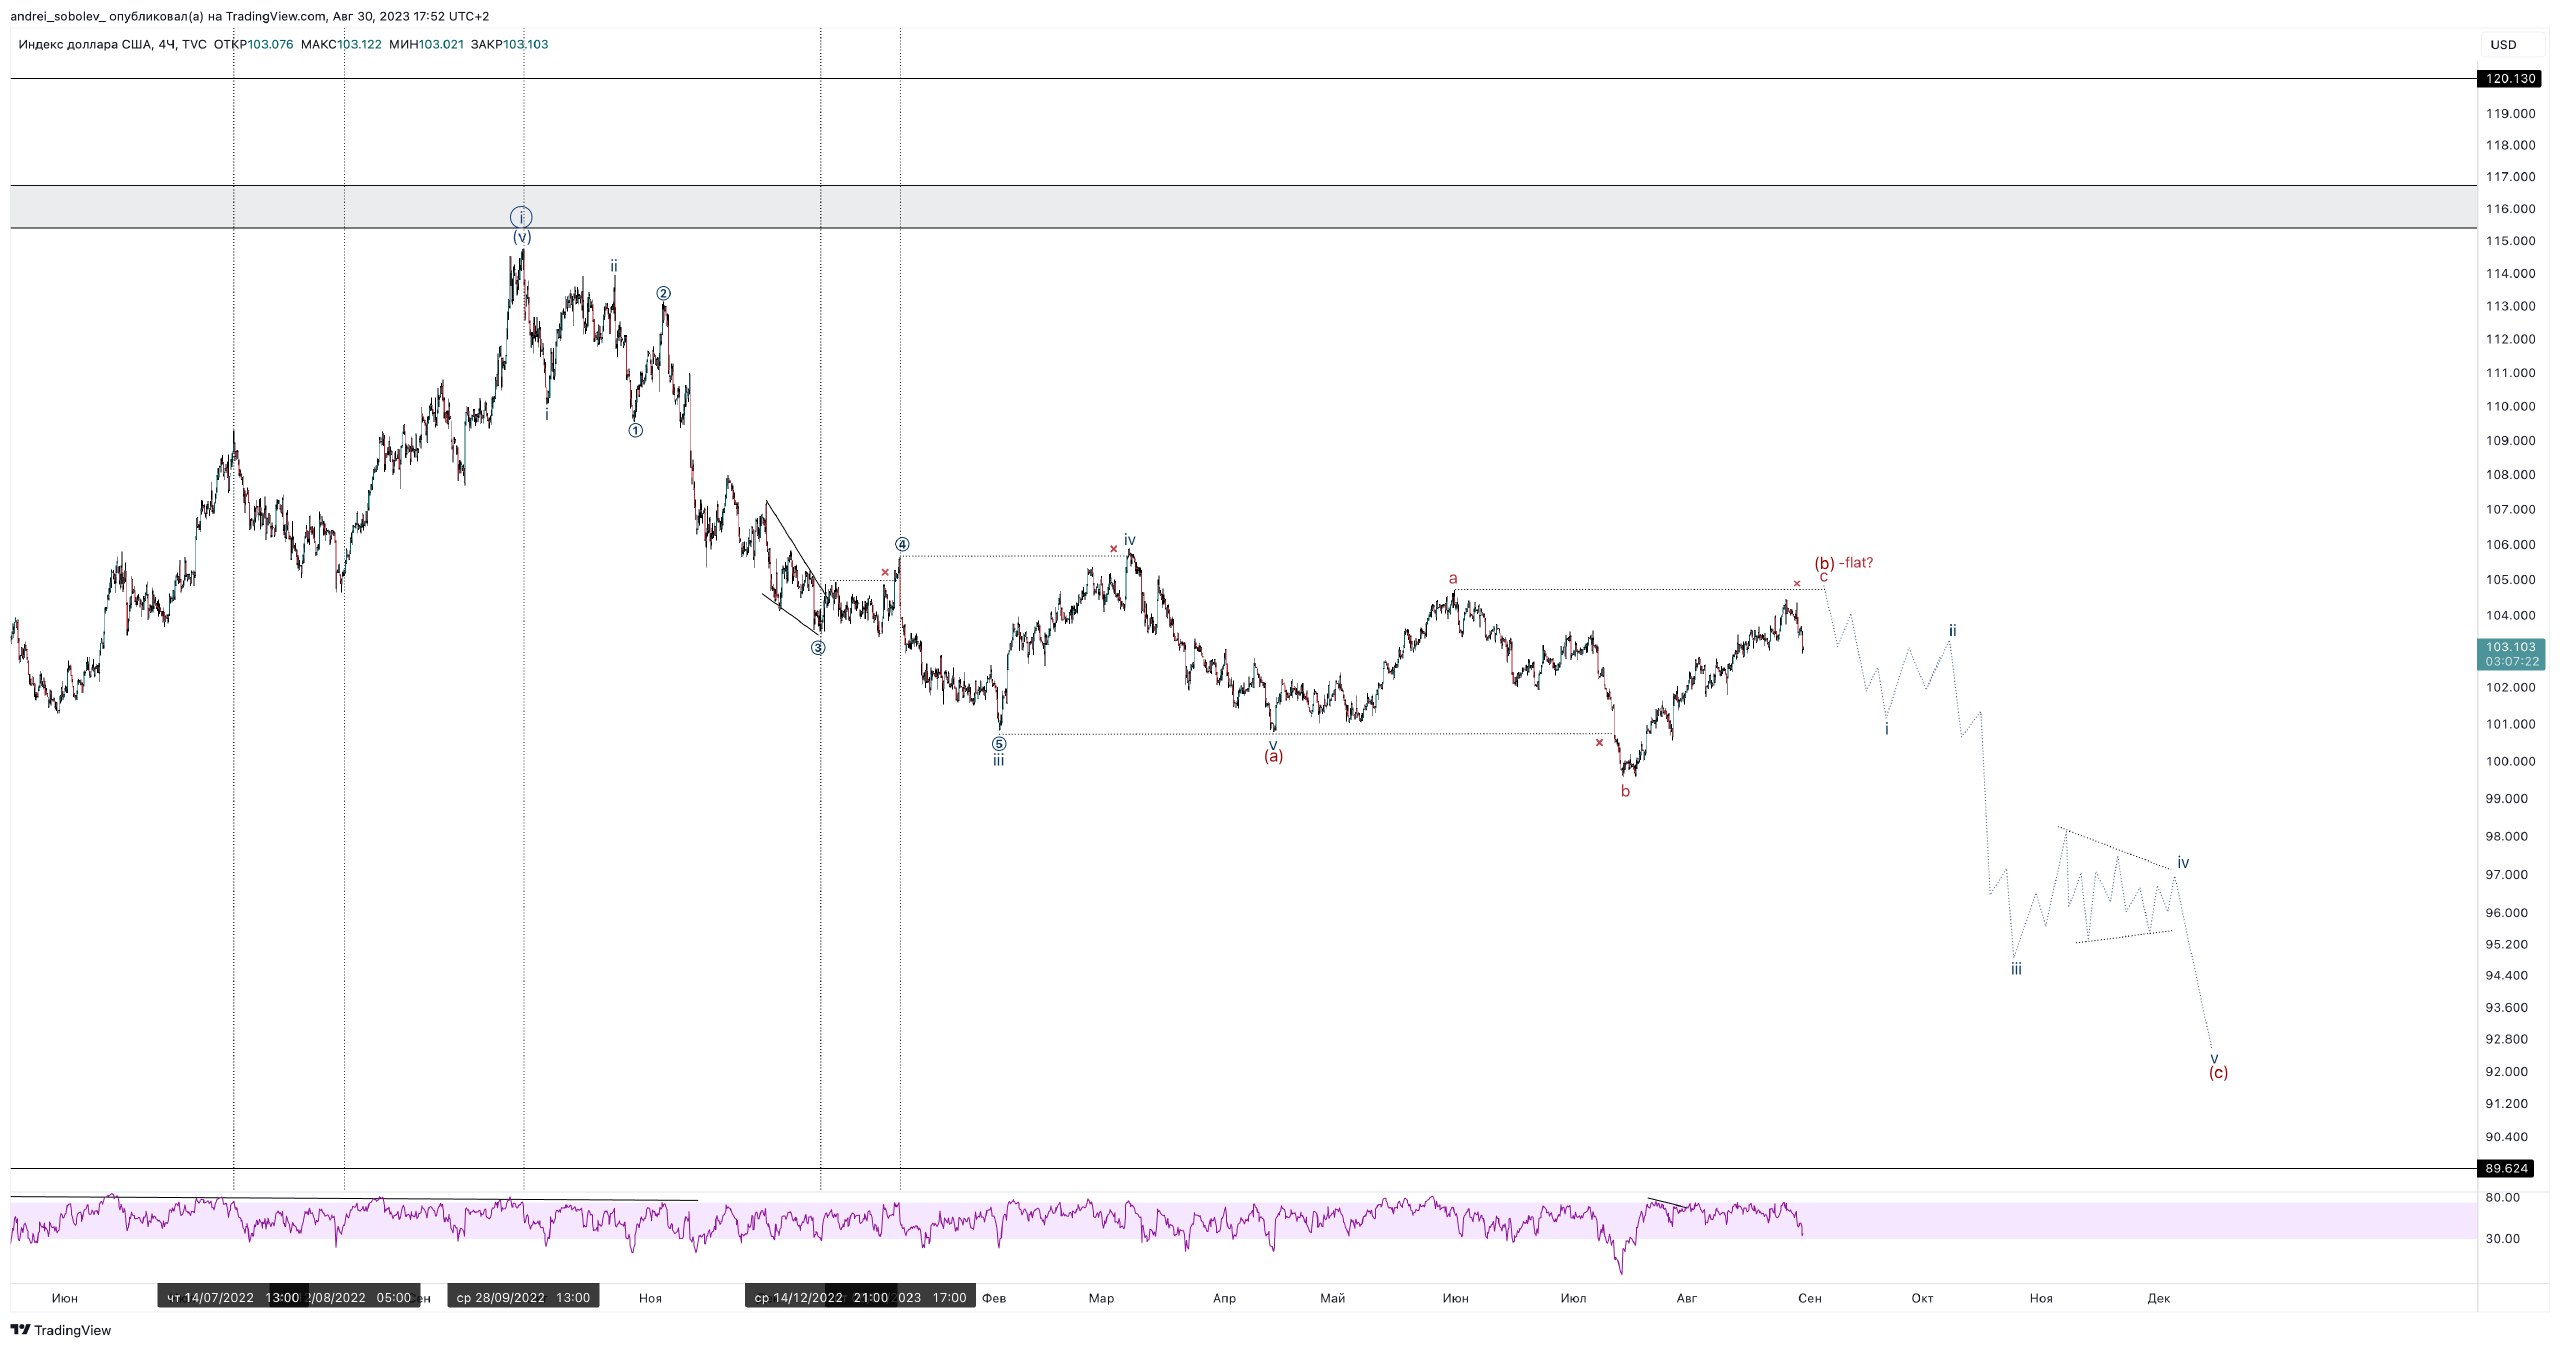Click the symbol title 'Индекс доллара США, 4Ч, TVC'
This screenshot has width=2560, height=1348.
(113, 44)
